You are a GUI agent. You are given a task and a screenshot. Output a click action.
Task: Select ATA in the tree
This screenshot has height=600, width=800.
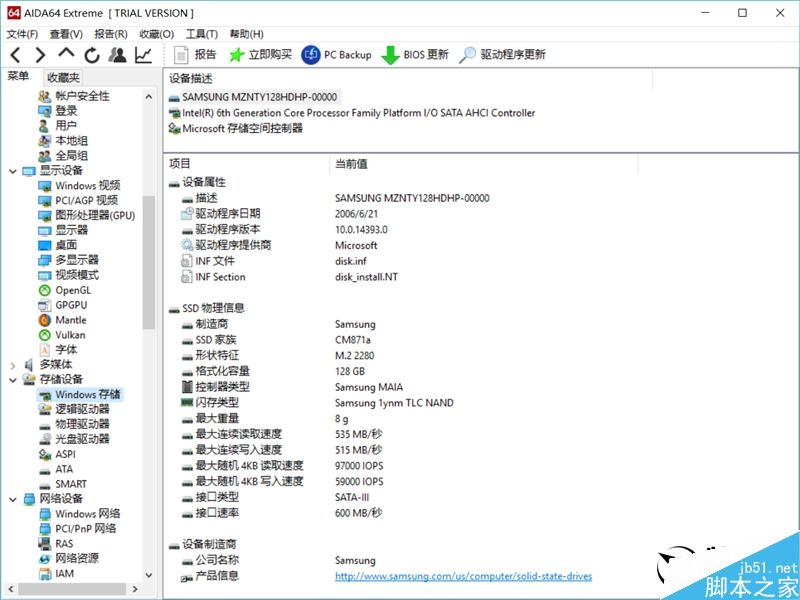tap(56, 469)
